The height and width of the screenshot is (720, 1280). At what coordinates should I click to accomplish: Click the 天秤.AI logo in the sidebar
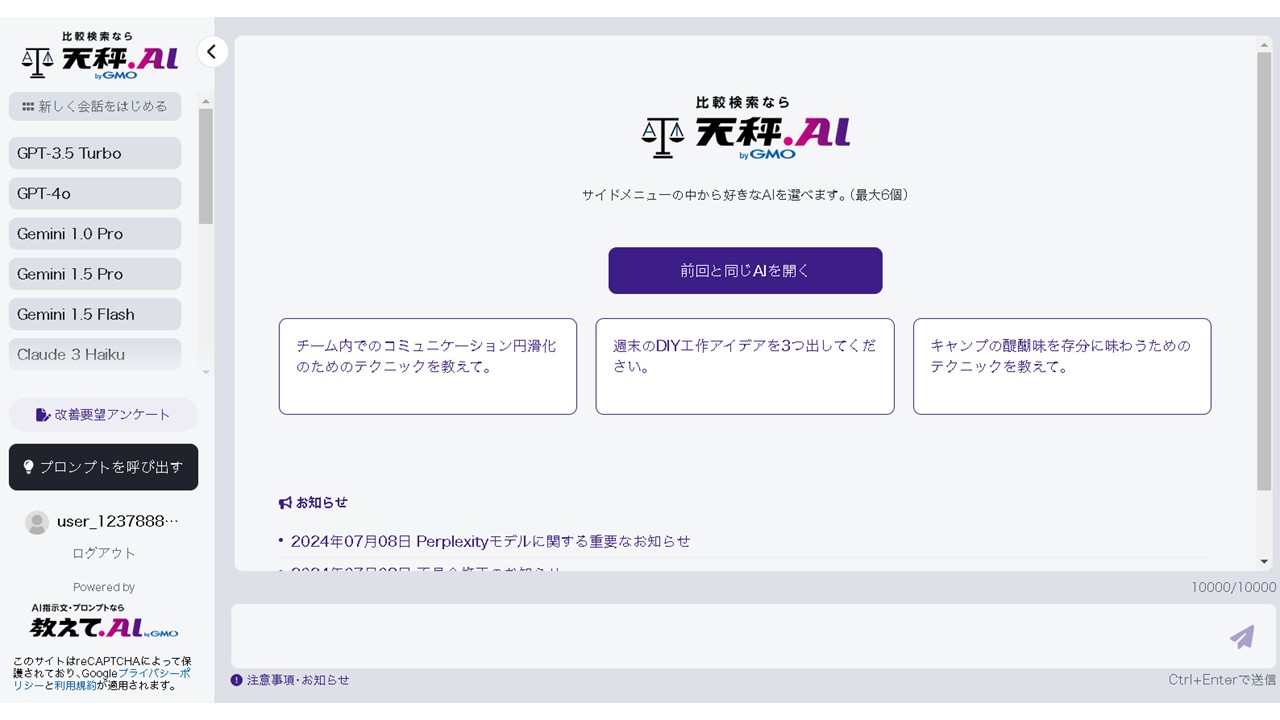[95, 55]
